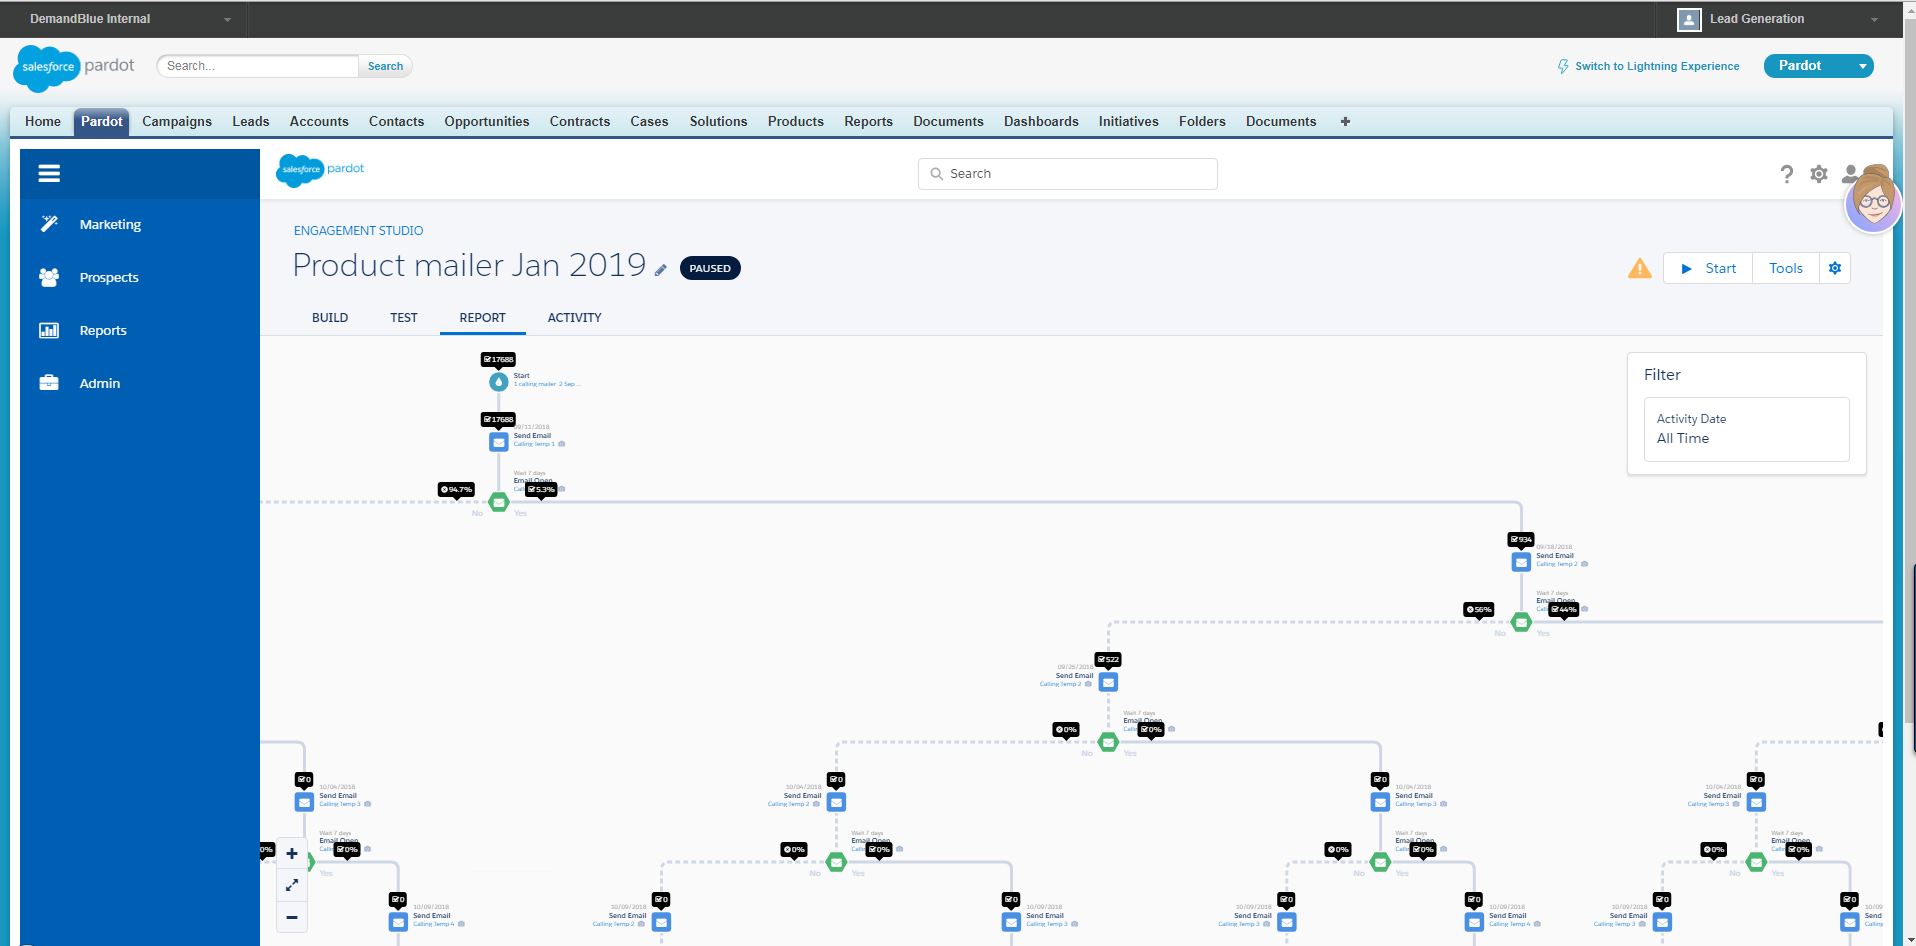Click the Admin briefcase icon in the sidebar
The image size is (1916, 946).
[49, 383]
